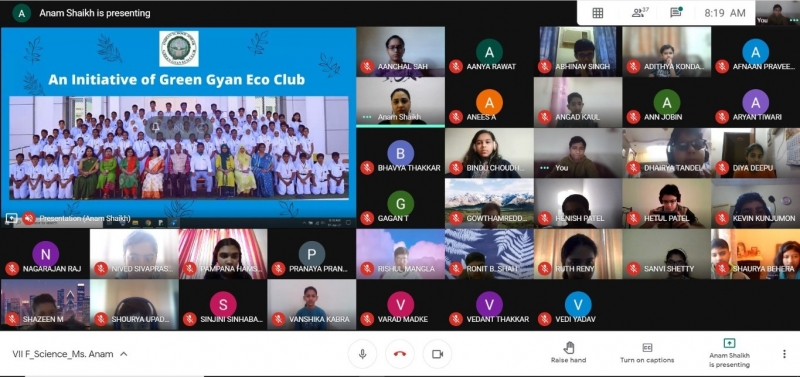Click the Green Gyan Eco Club presentation
This screenshot has height=377, width=800.
coord(178,122)
